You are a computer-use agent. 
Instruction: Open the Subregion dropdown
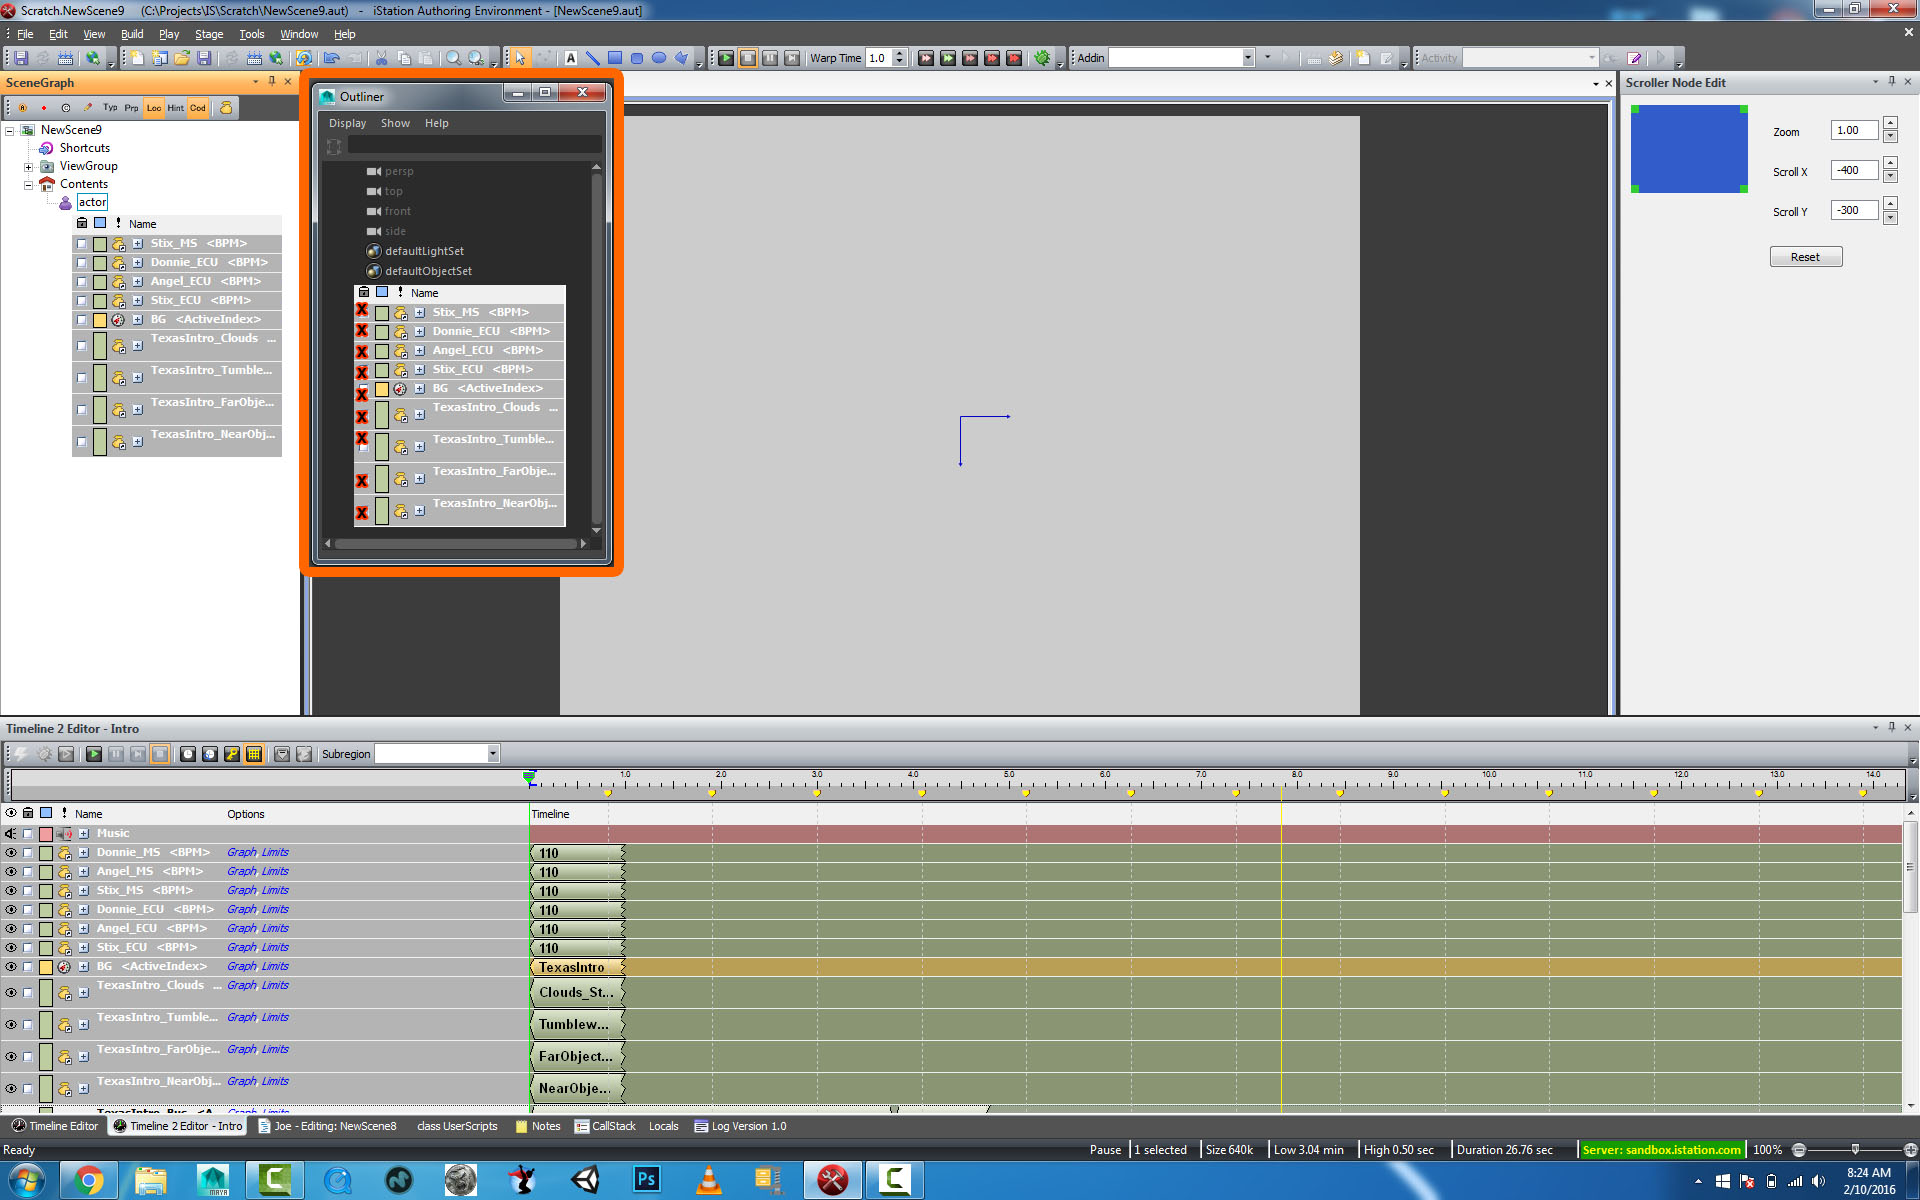(x=493, y=754)
